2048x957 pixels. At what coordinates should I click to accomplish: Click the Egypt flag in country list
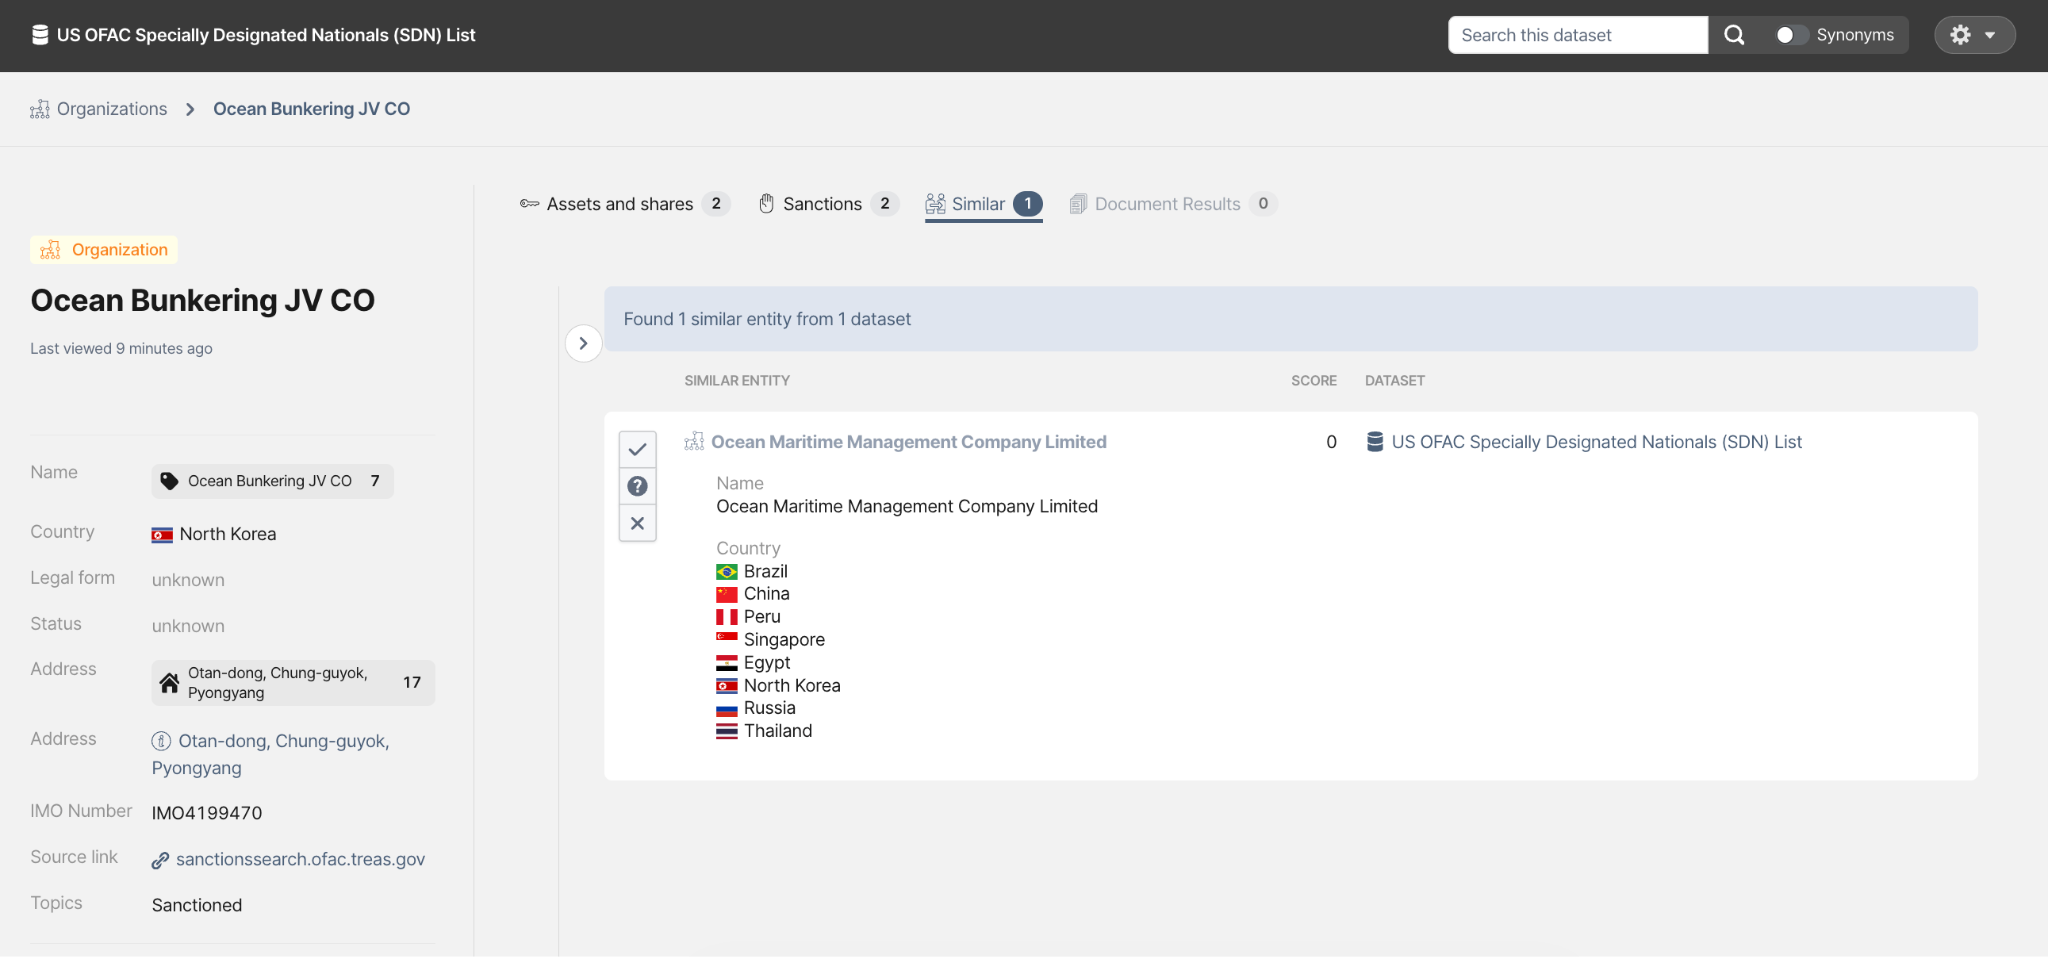tap(727, 663)
